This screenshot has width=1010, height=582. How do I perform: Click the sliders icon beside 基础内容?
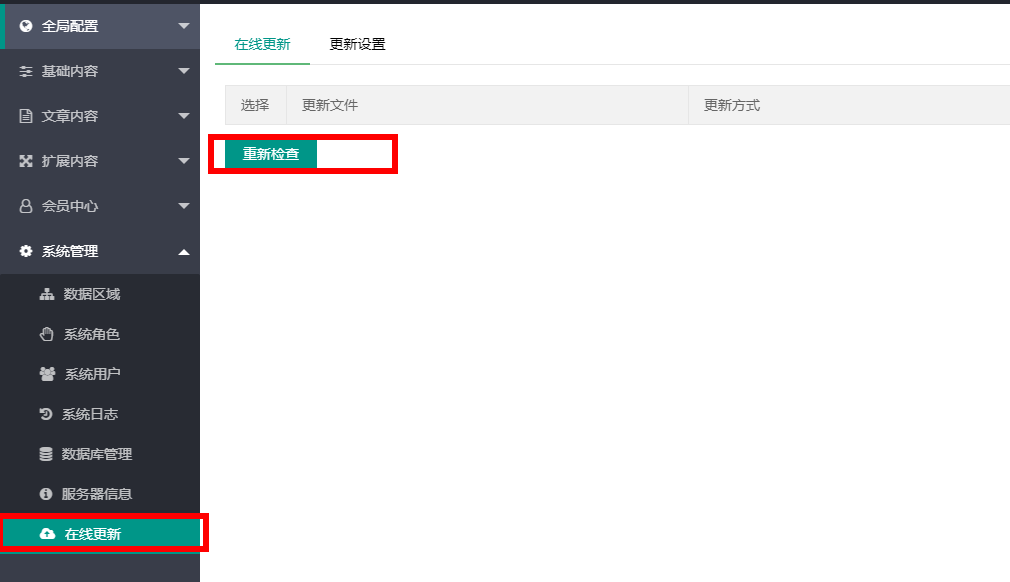(x=26, y=71)
